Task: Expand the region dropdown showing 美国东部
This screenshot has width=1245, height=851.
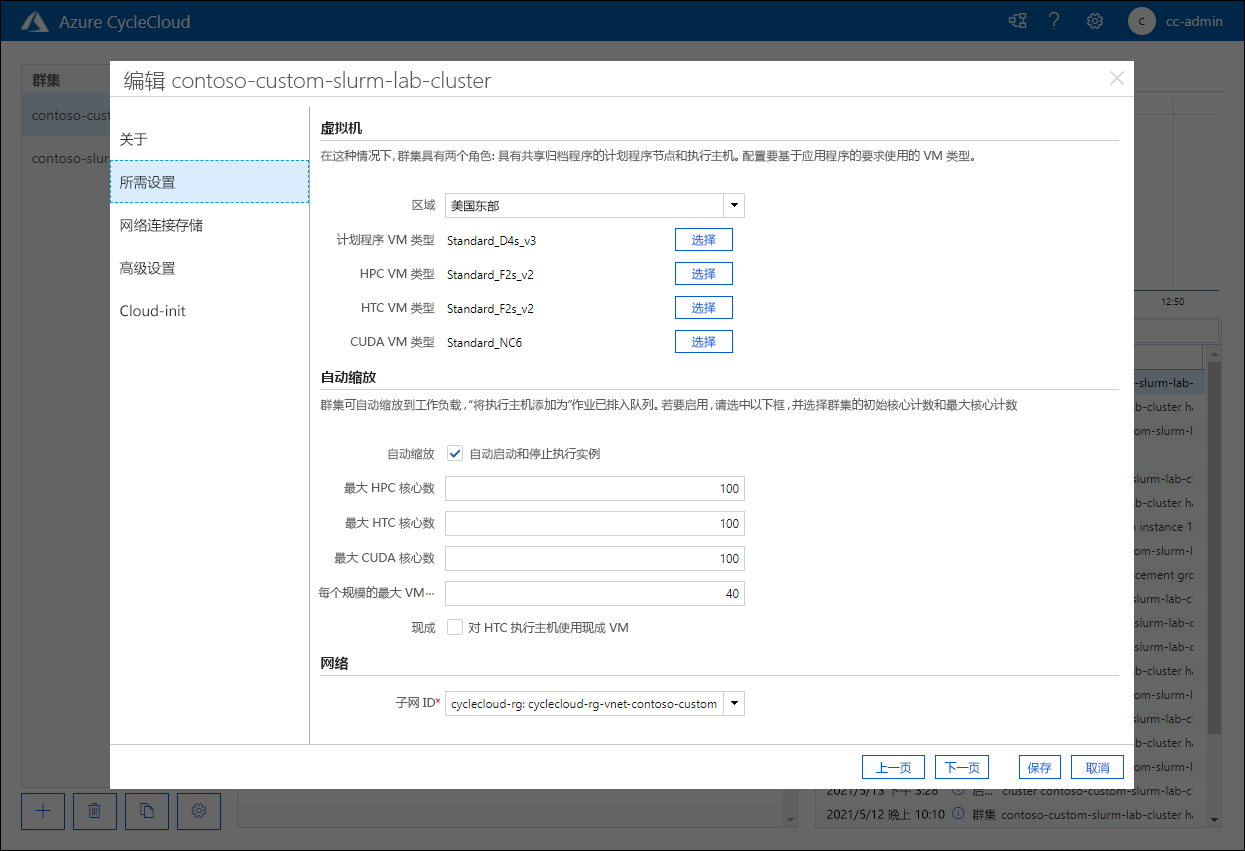Action: (x=734, y=205)
